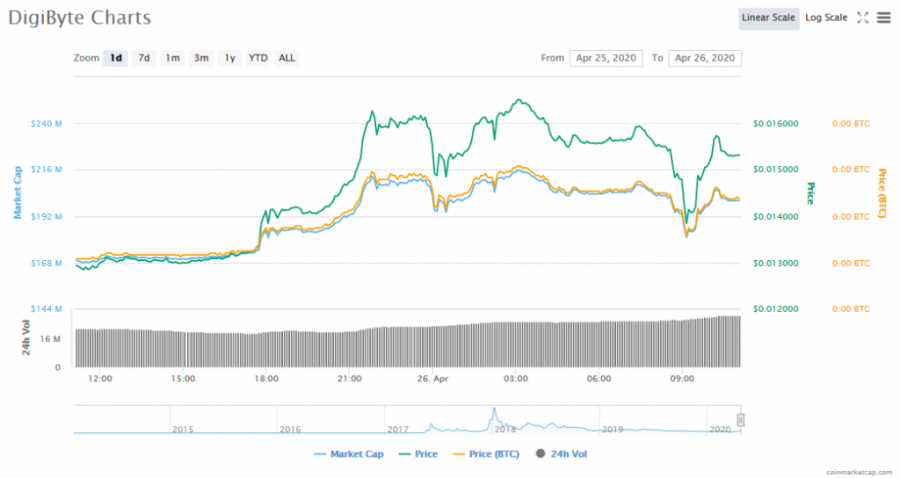900x478 pixels.
Task: Toggle 24h Vol series in legend
Action: pyautogui.click(x=561, y=454)
